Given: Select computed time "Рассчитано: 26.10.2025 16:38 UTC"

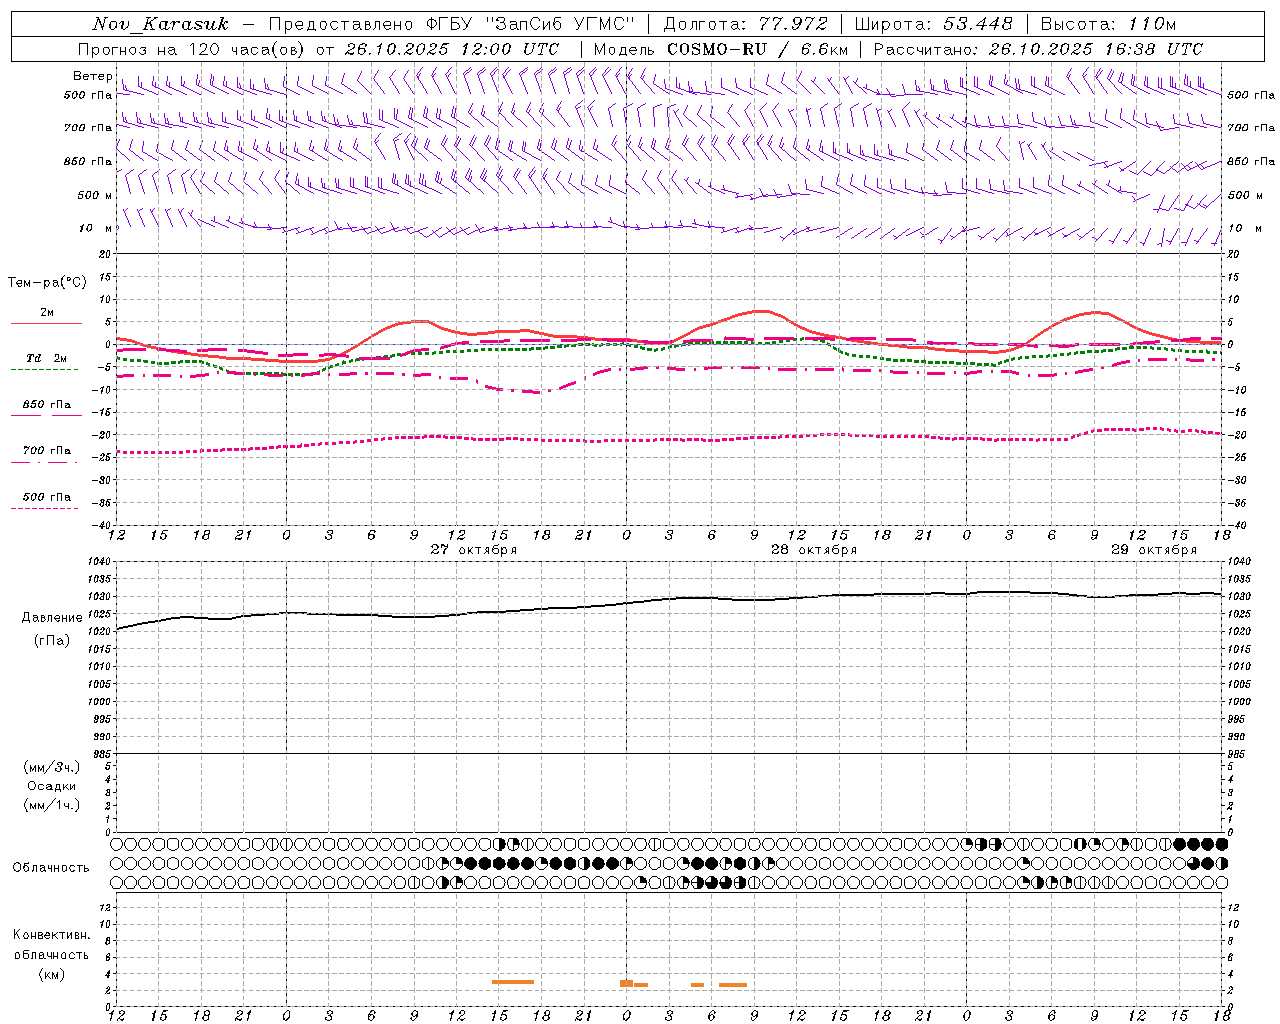Looking at the screenshot, I should coord(1038,49).
